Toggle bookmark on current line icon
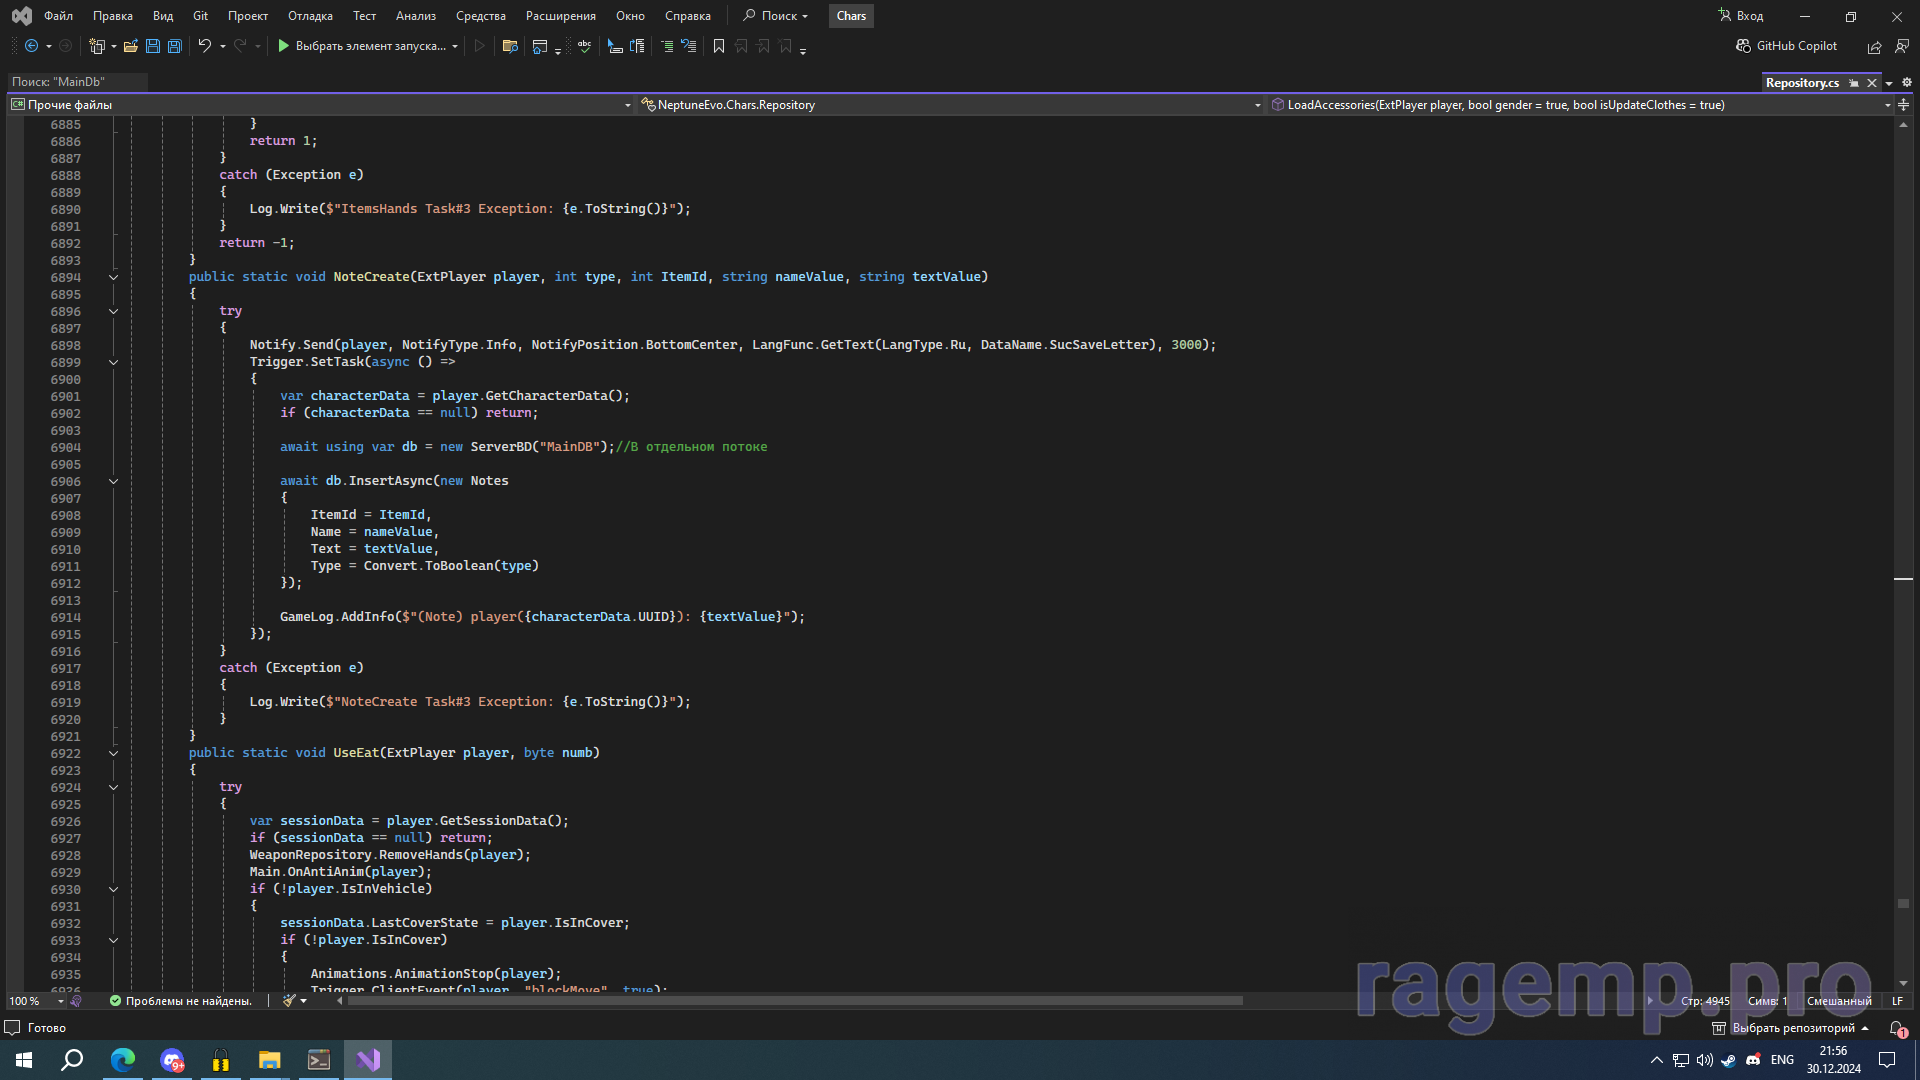 coord(718,46)
